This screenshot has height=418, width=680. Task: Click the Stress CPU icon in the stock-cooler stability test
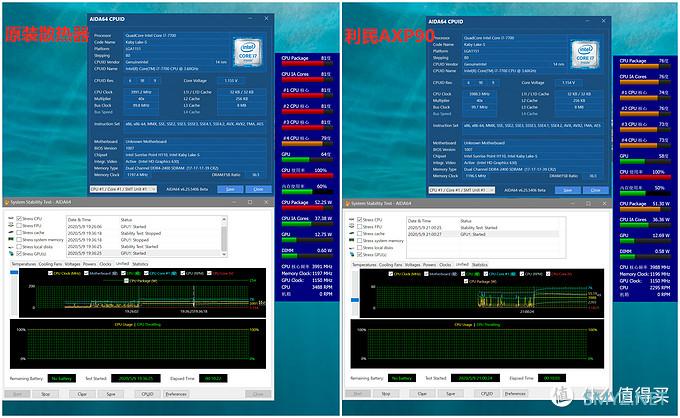[11, 219]
